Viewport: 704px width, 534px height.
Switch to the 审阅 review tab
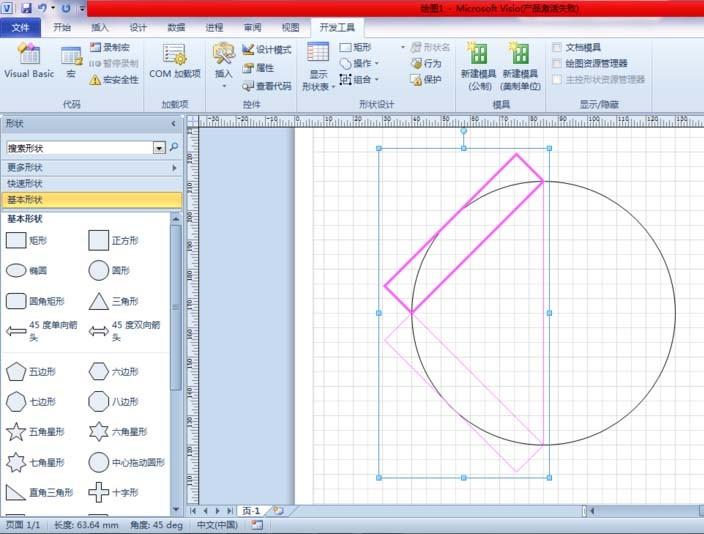pyautogui.click(x=252, y=27)
